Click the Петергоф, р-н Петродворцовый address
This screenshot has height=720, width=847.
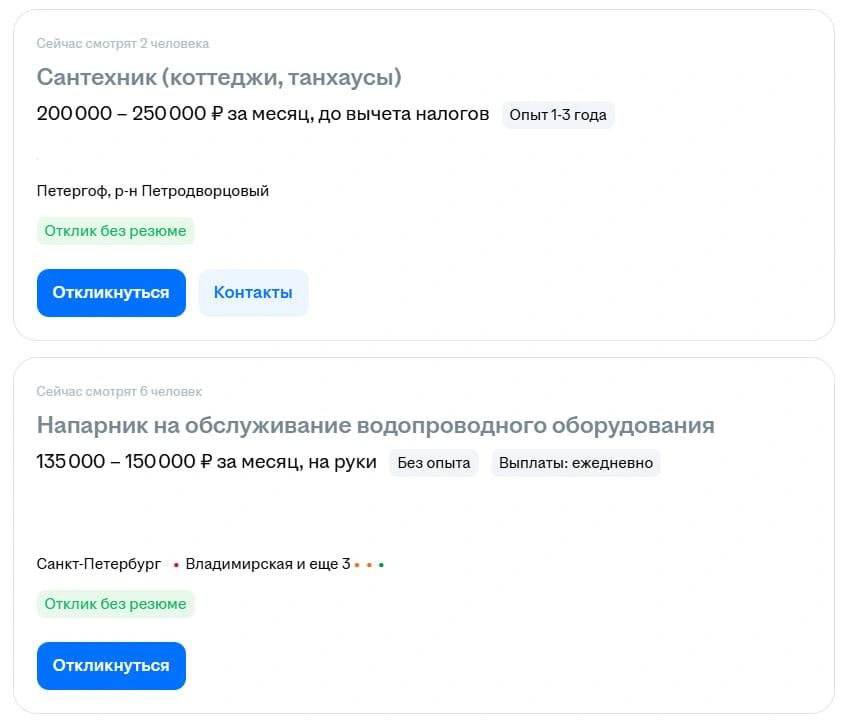[x=153, y=191]
